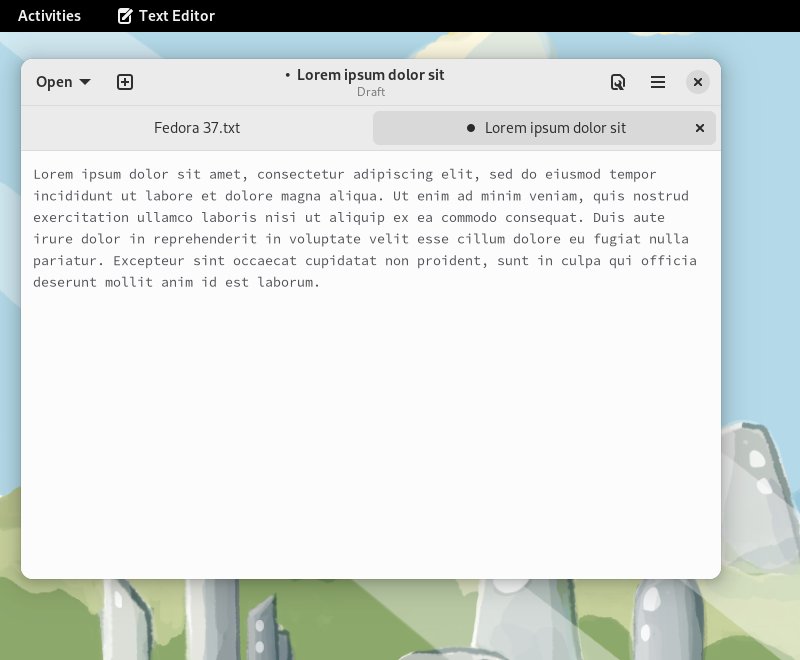Screen dimensions: 800x660
Task: Click the header title 'Lorem ipsum dolor sit'
Action: (x=371, y=75)
